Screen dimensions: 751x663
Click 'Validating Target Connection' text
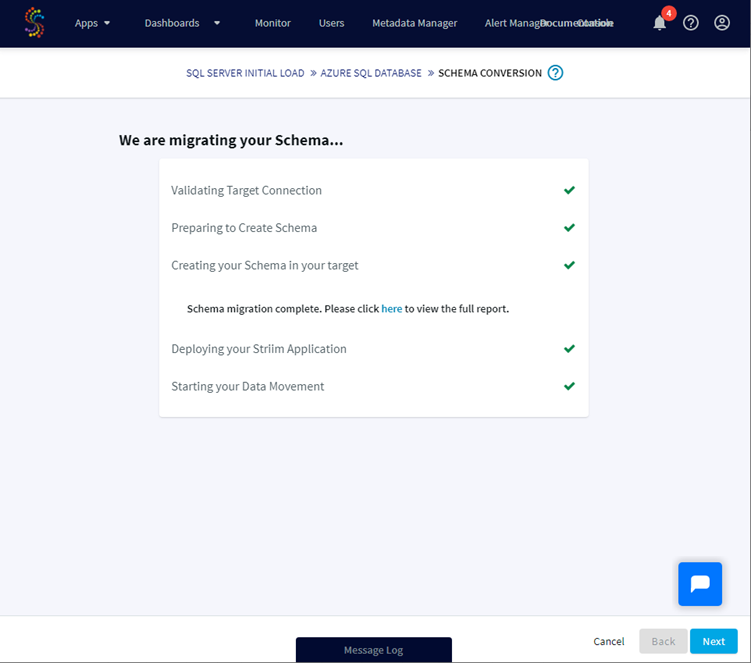click(x=246, y=190)
